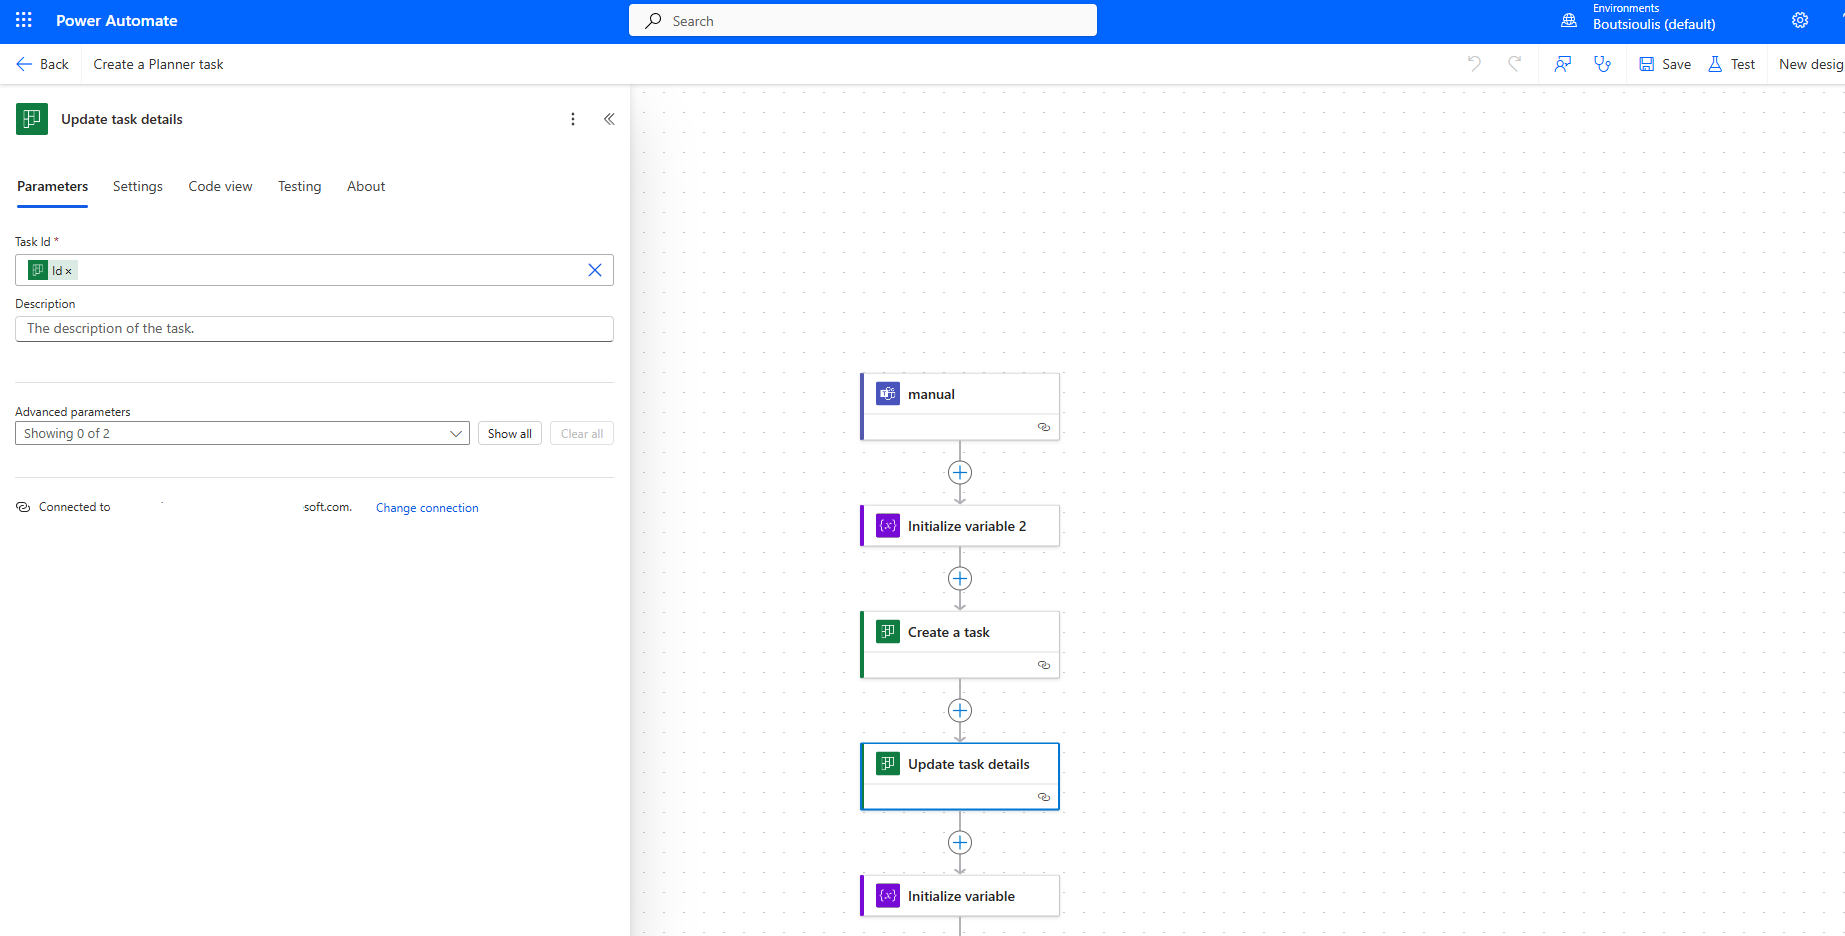Image resolution: width=1845 pixels, height=936 pixels.
Task: Open the Flow checker stethoscope icon
Action: (x=1602, y=64)
